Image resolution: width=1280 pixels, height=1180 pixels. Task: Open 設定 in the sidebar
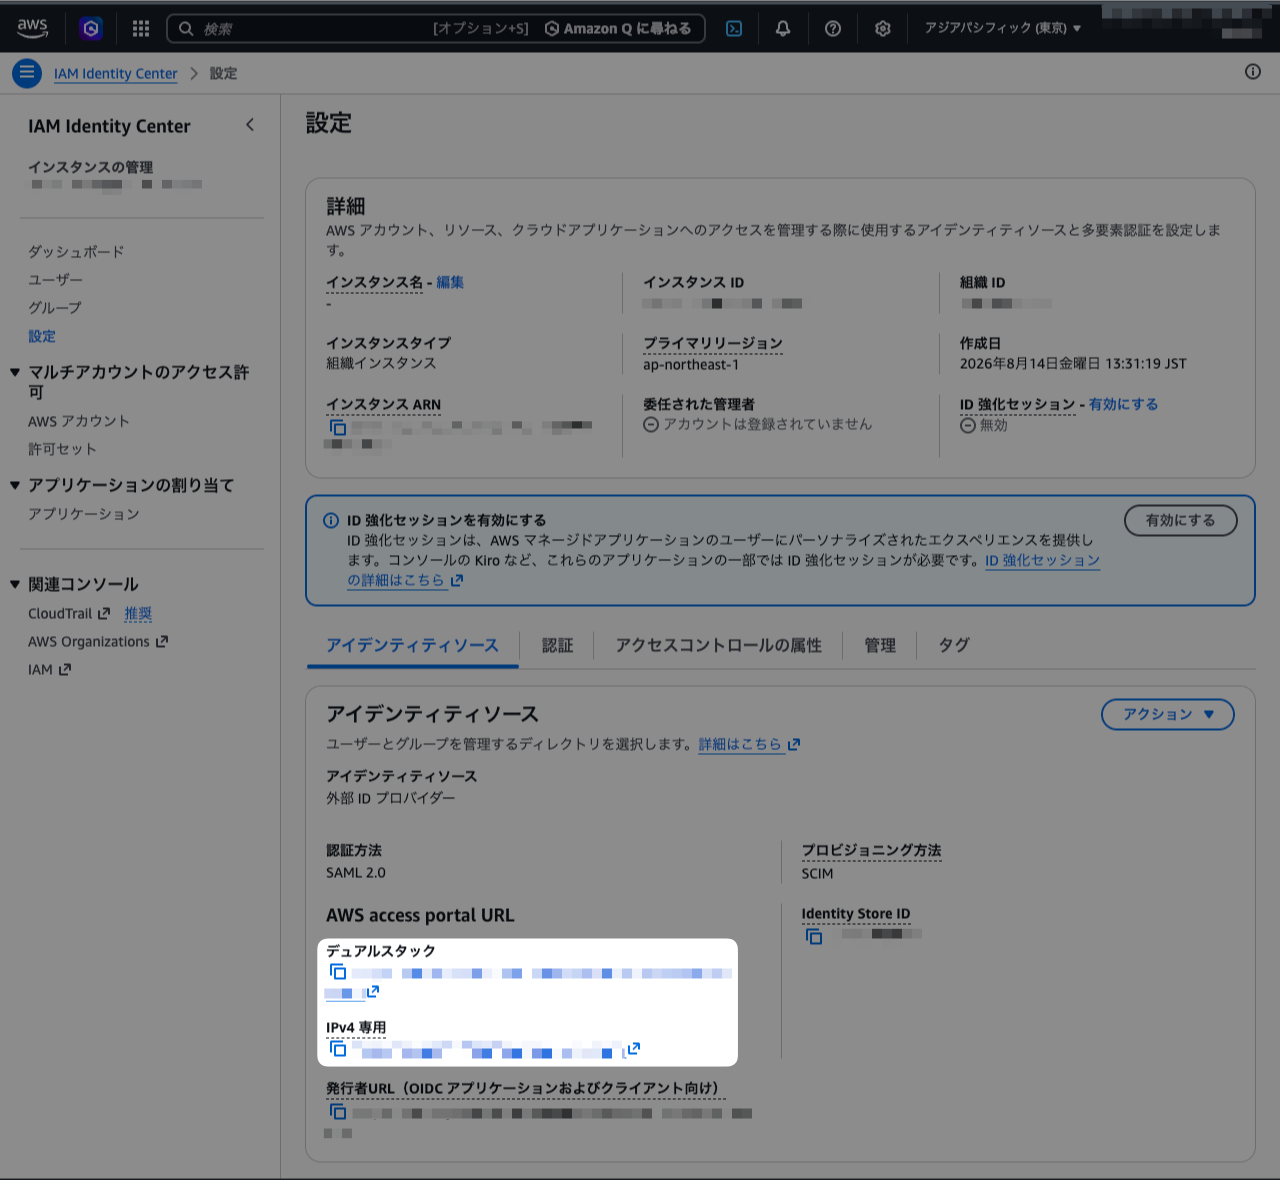(x=42, y=336)
